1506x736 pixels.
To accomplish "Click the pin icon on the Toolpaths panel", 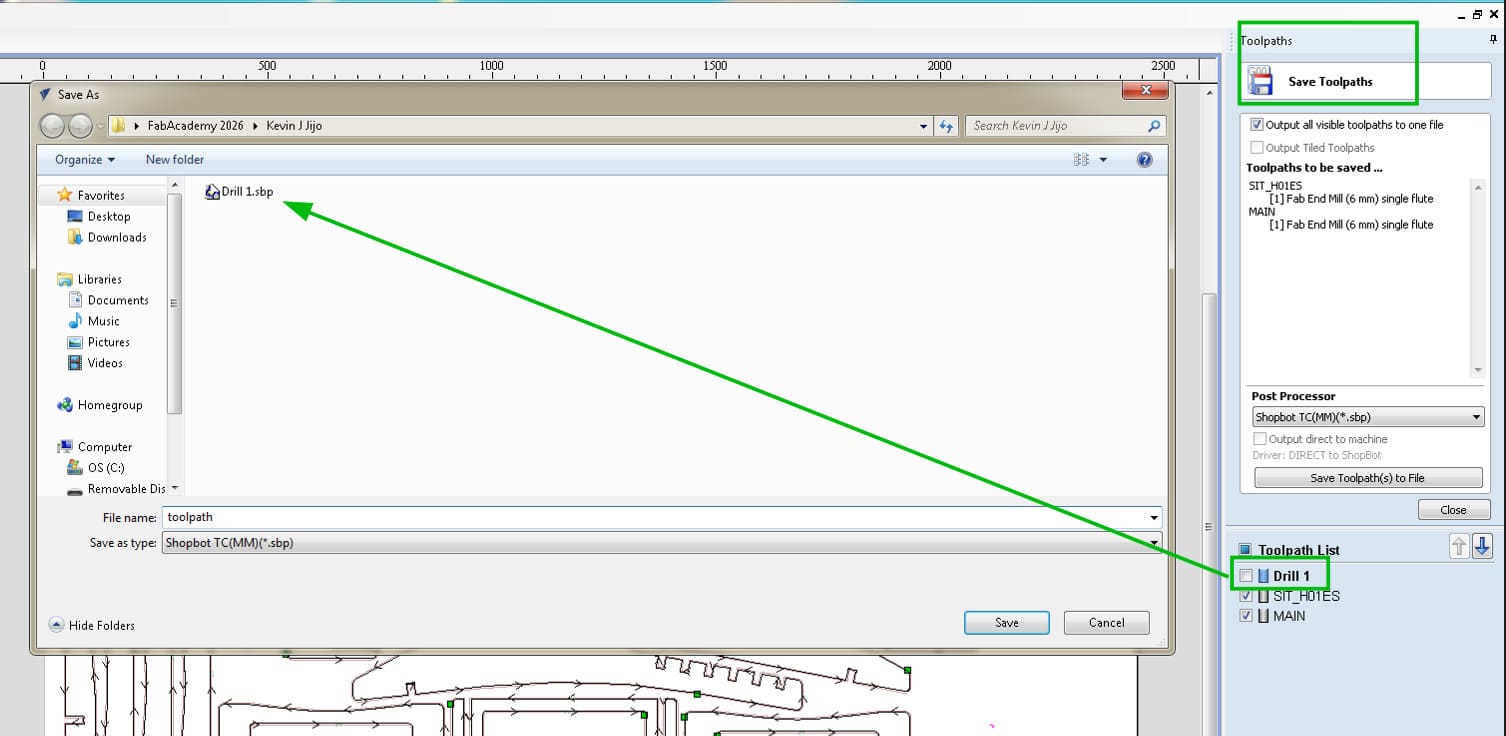I will [1494, 40].
